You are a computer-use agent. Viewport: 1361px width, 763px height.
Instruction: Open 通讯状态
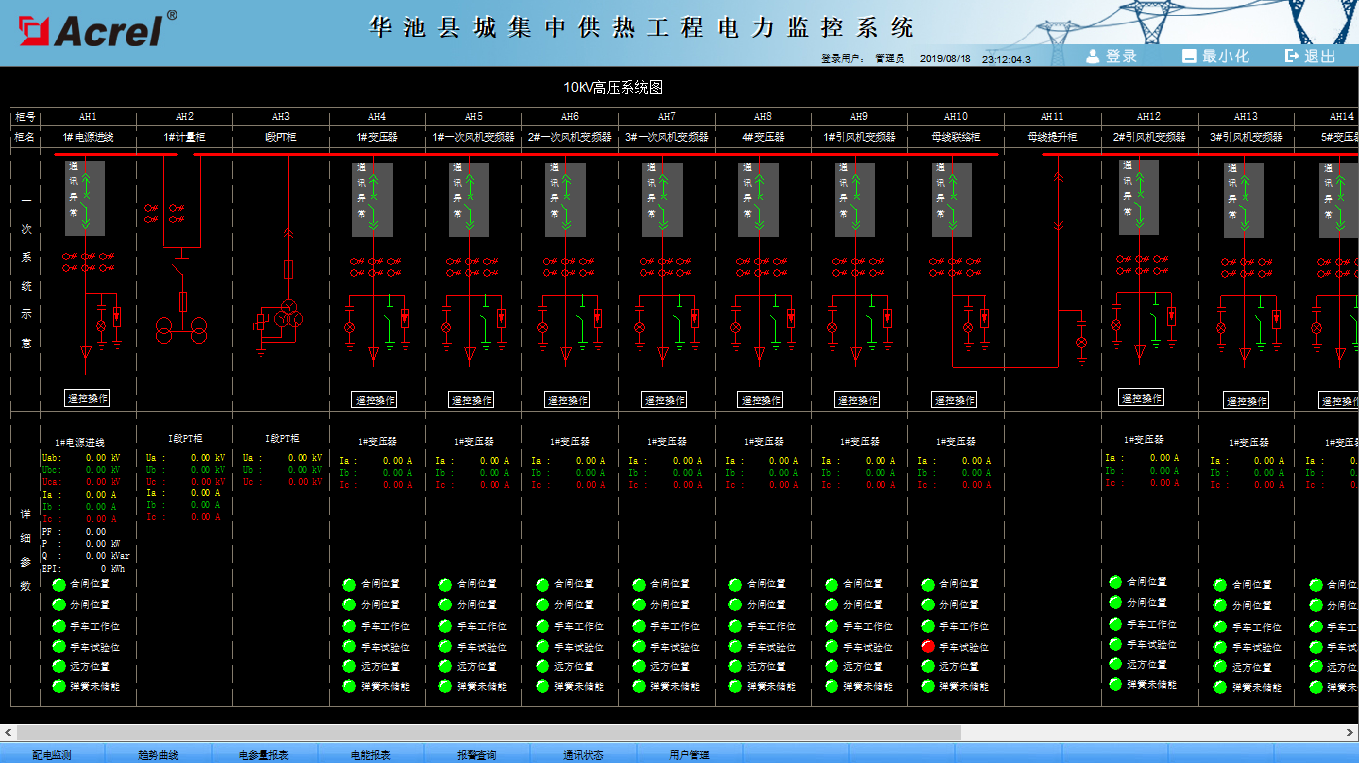click(583, 754)
